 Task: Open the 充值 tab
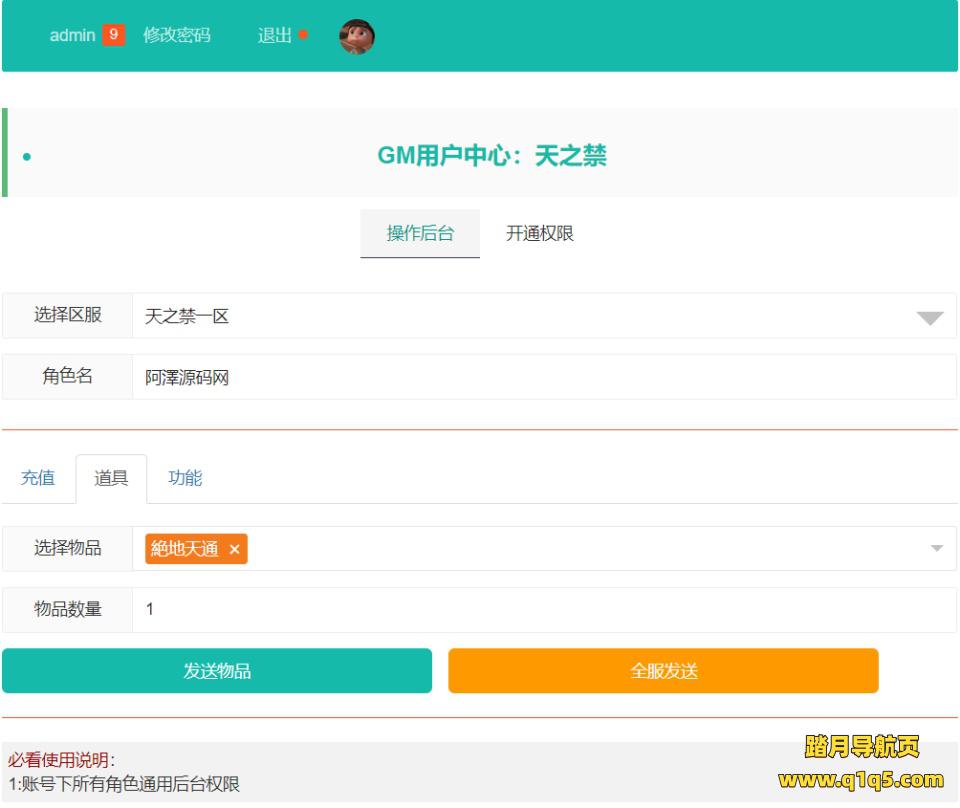[x=38, y=478]
